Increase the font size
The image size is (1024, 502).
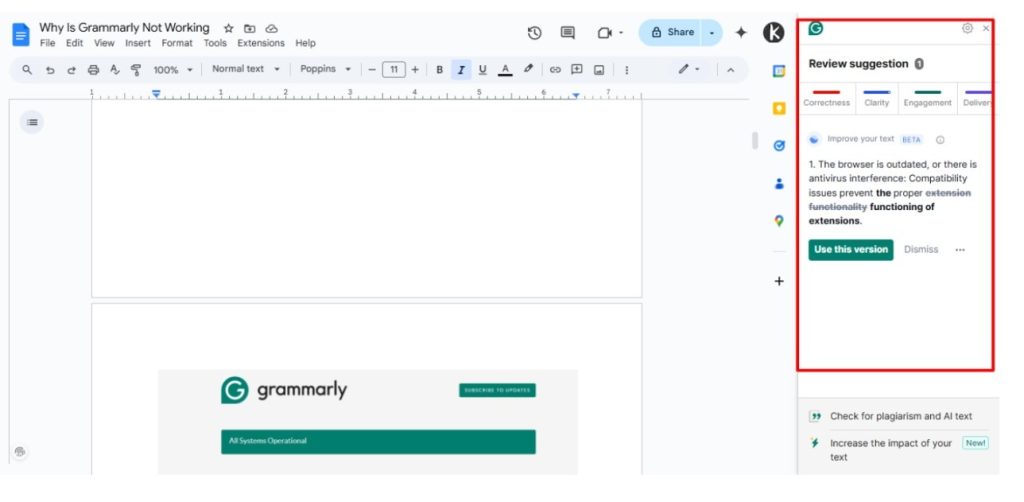415,70
